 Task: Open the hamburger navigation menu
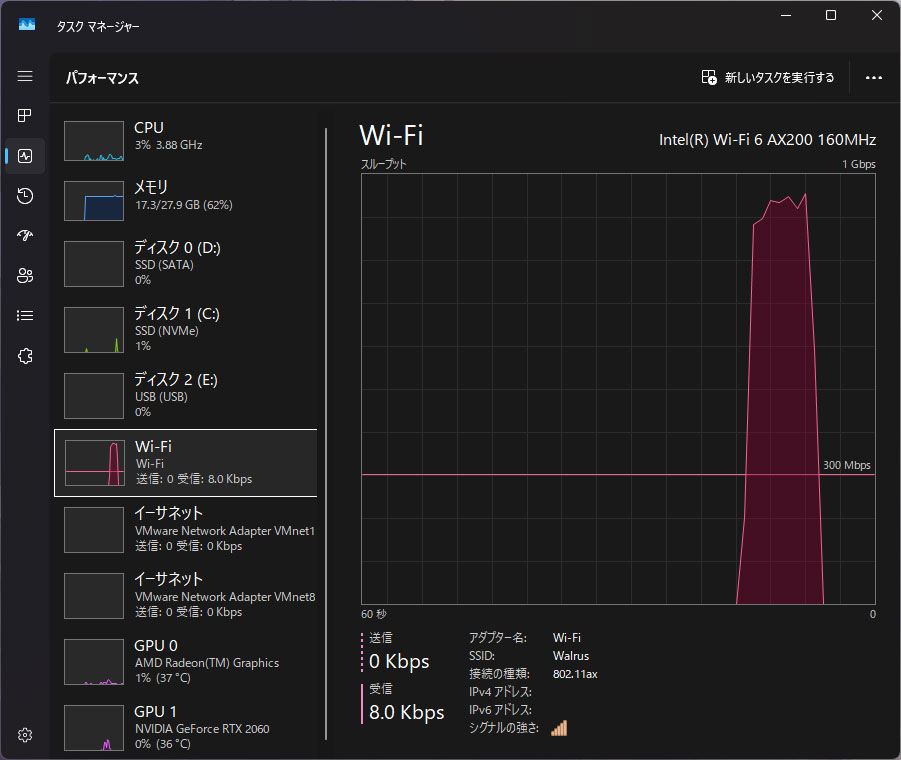point(25,76)
